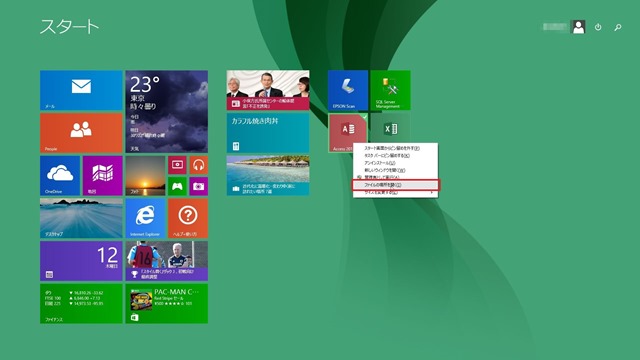Open the search magnifier icon
Viewport: 640px width, 360px height.
tap(618, 27)
